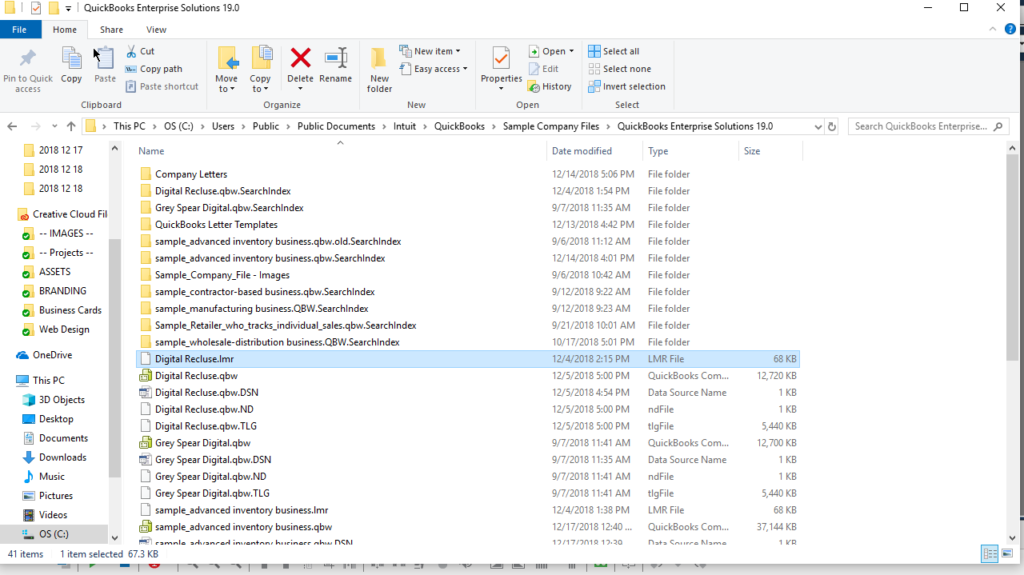Click Intuit in address breadcrumb
This screenshot has height=575, width=1024.
pos(404,126)
